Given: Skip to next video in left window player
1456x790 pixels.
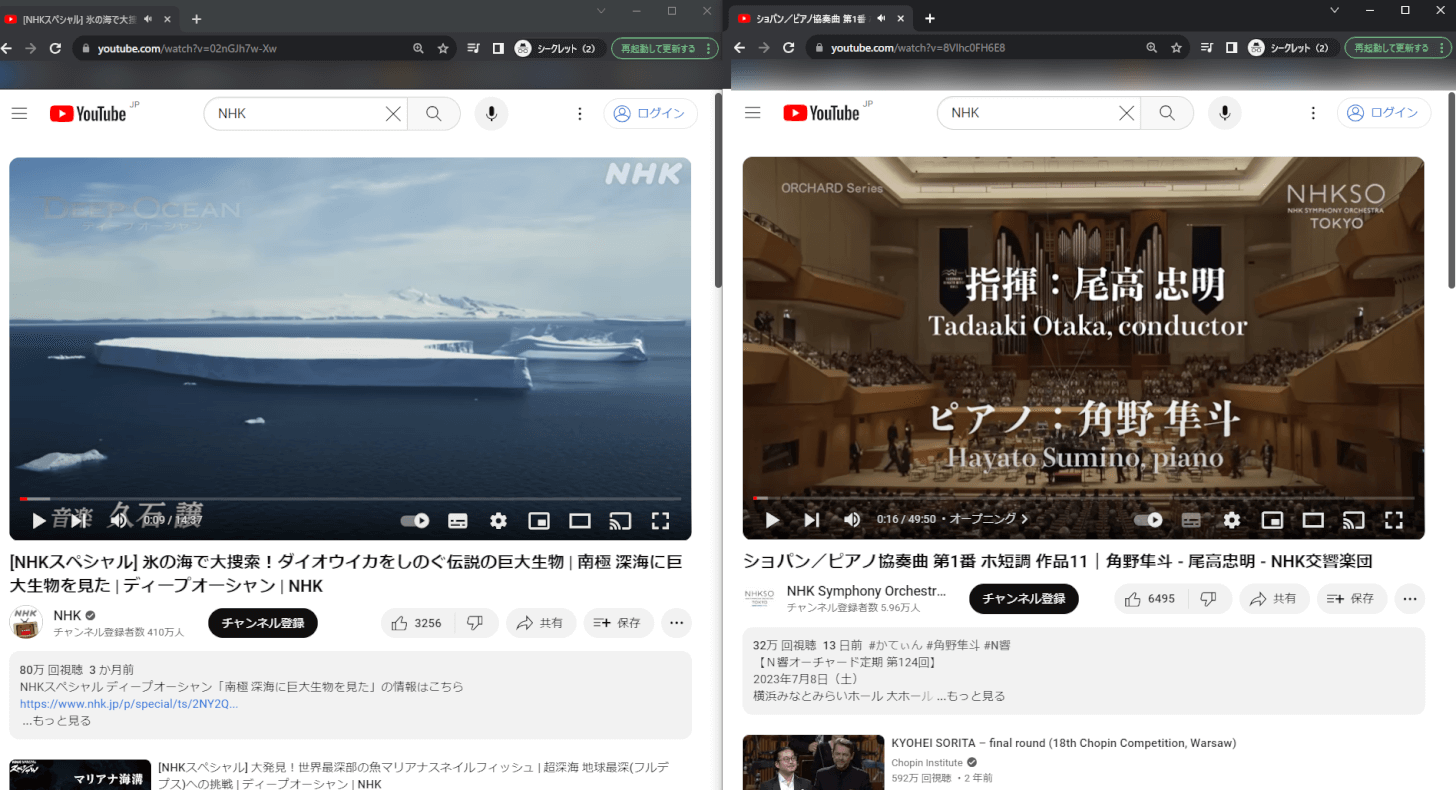Looking at the screenshot, I should click(78, 520).
